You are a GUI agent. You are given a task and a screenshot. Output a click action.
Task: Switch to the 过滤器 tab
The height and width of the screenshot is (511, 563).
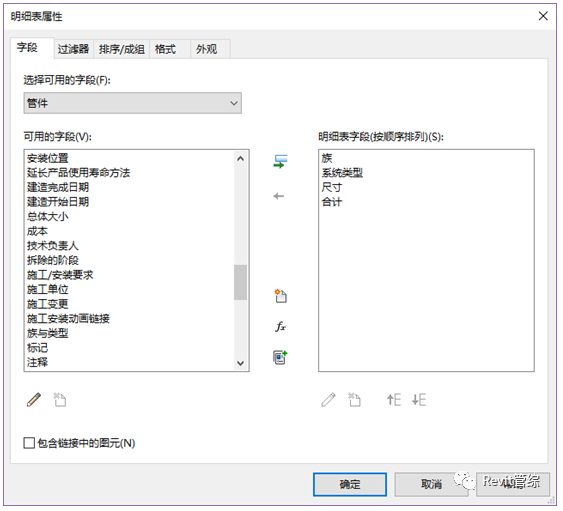coord(73,49)
